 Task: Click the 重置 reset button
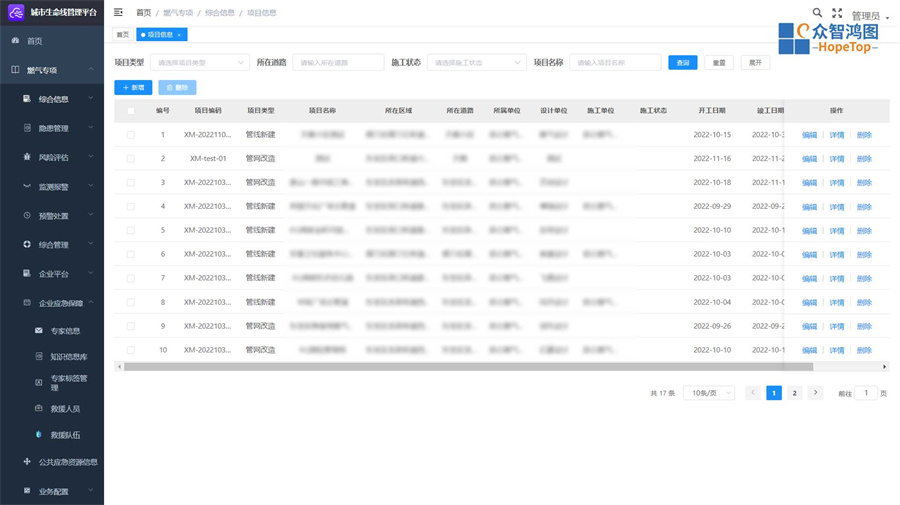pyautogui.click(x=719, y=63)
